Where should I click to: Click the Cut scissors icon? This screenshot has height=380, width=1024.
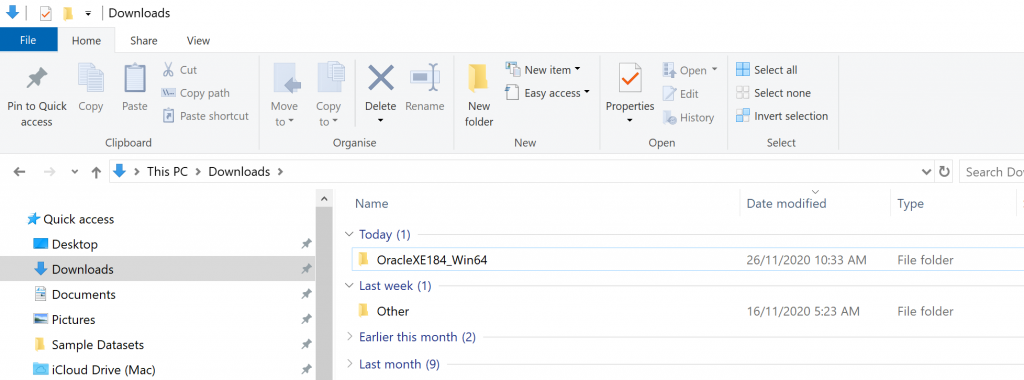pyautogui.click(x=168, y=70)
